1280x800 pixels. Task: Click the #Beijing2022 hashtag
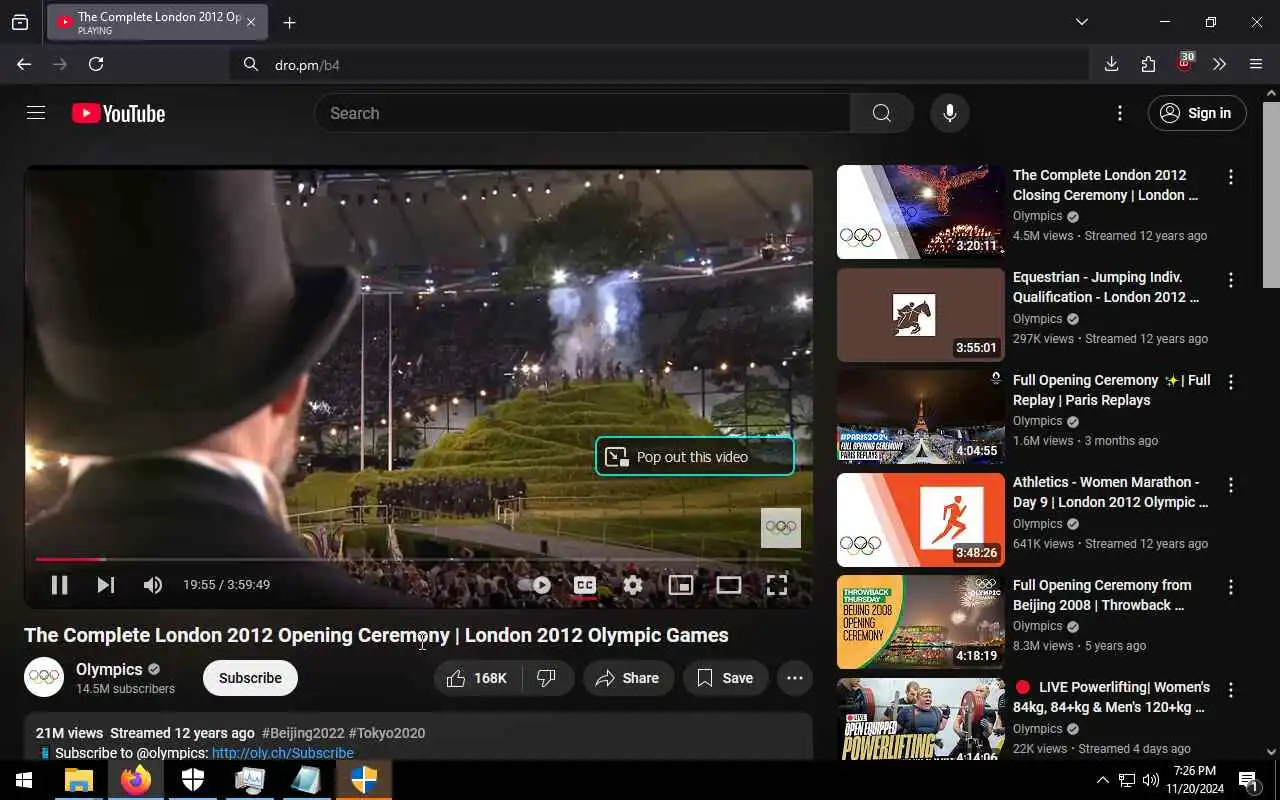coord(302,733)
